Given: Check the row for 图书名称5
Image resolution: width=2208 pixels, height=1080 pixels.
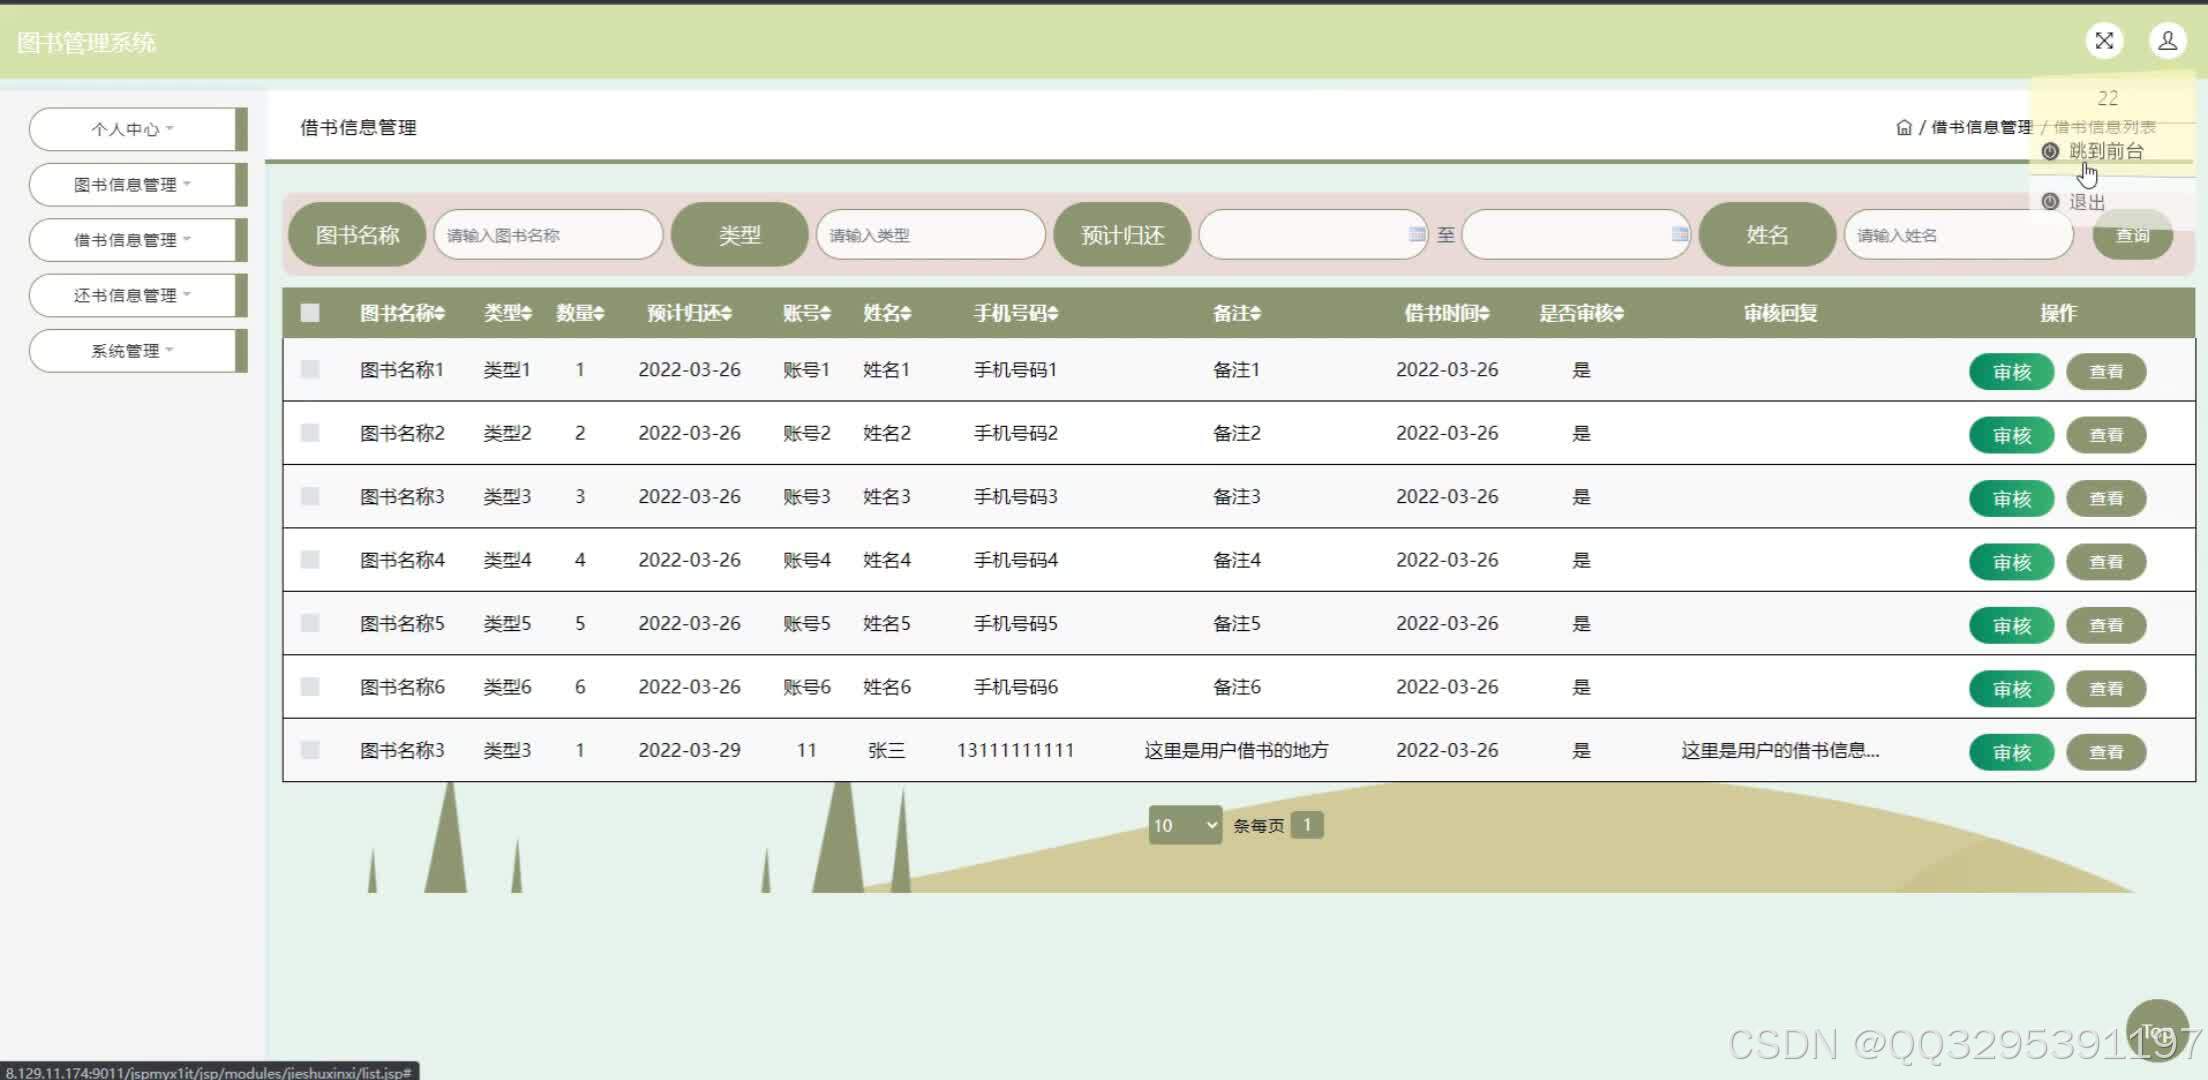Looking at the screenshot, I should (310, 623).
